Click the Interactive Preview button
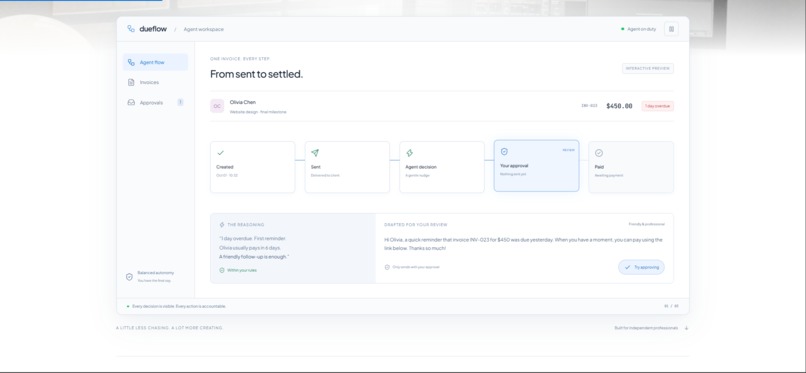The image size is (806, 373). pyautogui.click(x=648, y=68)
